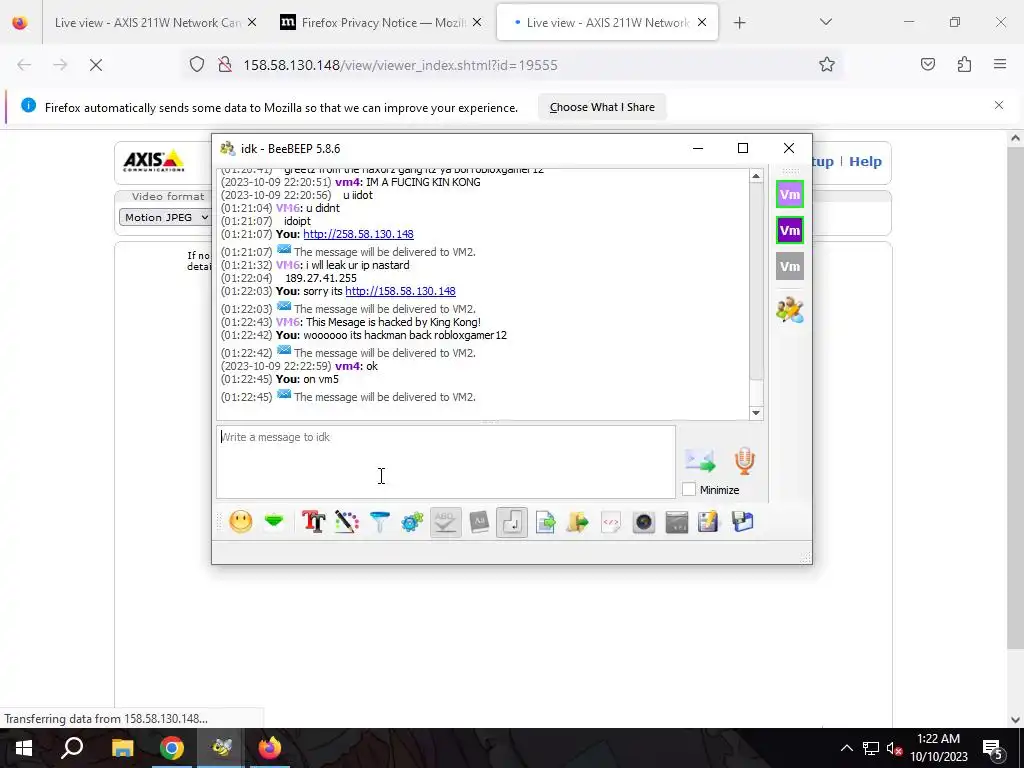The width and height of the screenshot is (1024, 768).
Task: Close the Firefox Privacy Notice tab
Action: 477,22
